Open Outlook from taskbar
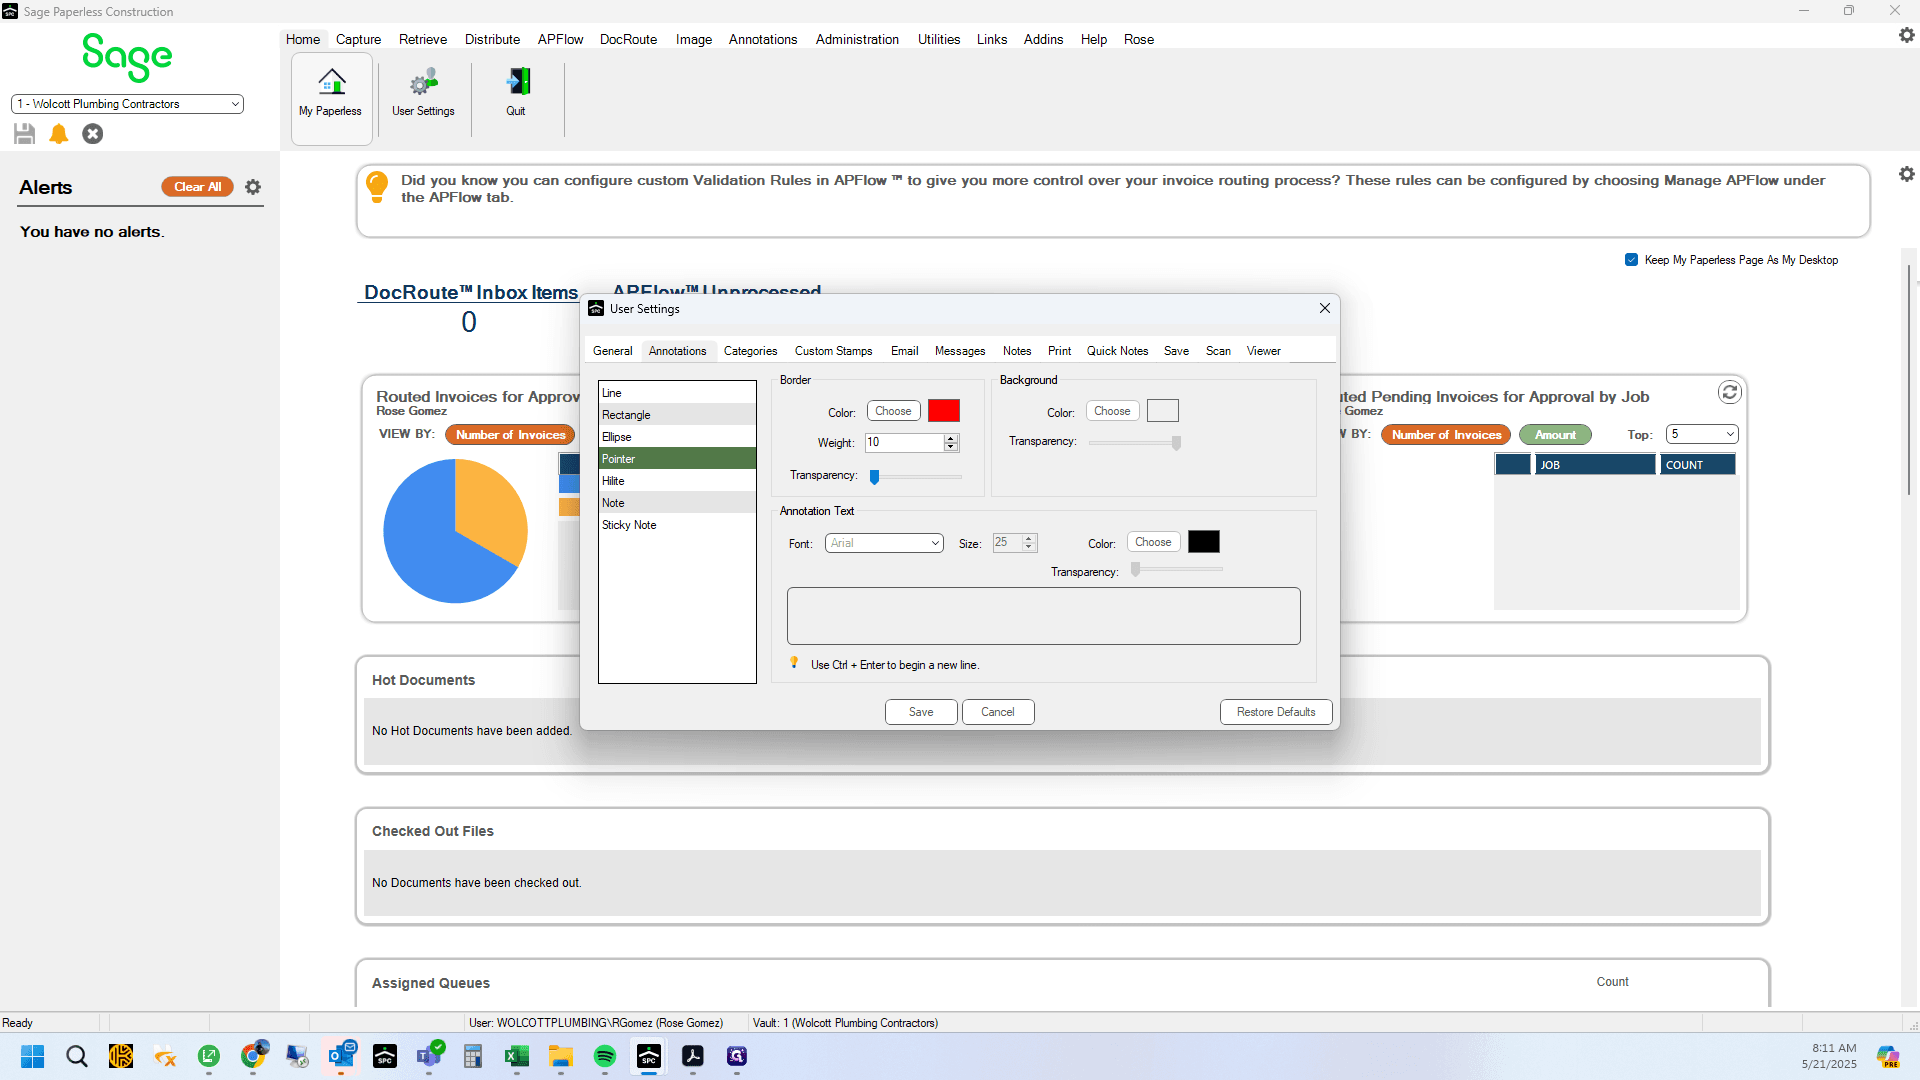Image resolution: width=1920 pixels, height=1080 pixels. click(342, 1056)
